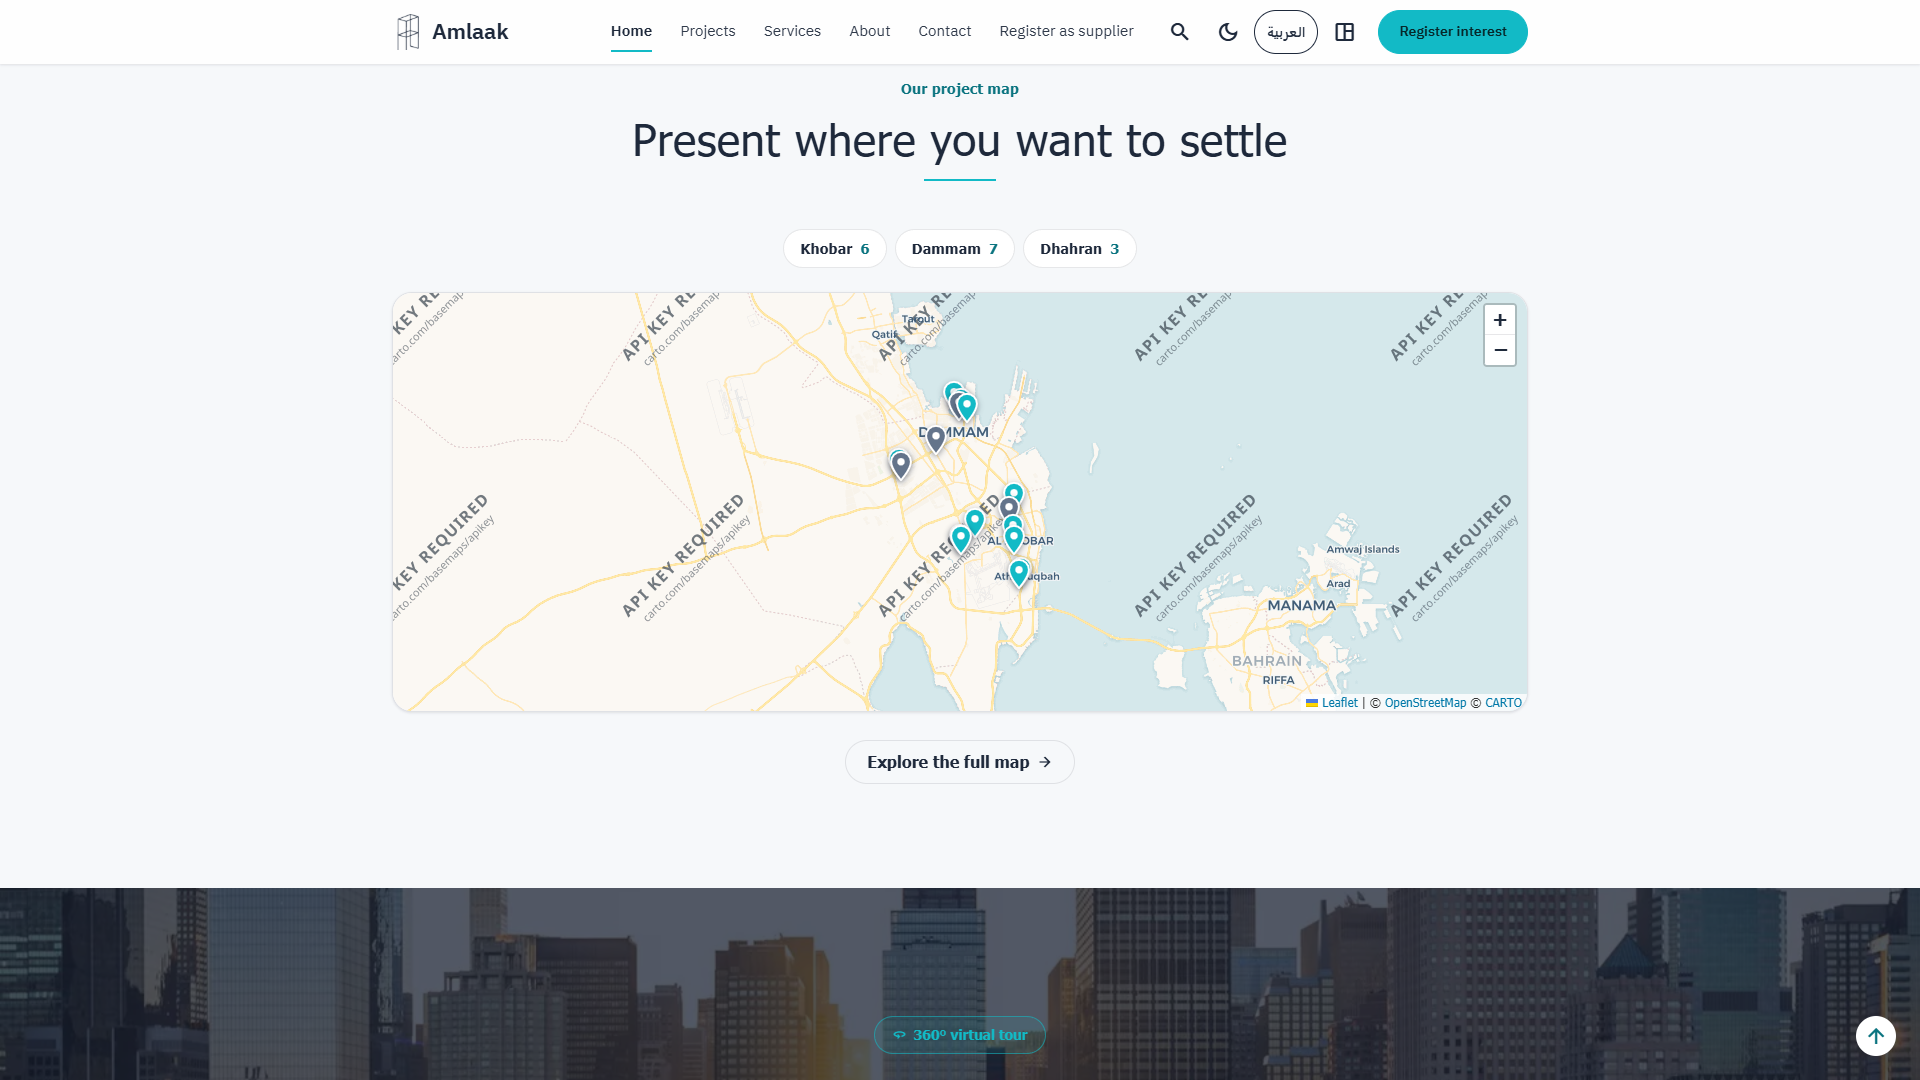The height and width of the screenshot is (1080, 1920).
Task: Select the gray pin north of Al Khobar
Action: tap(1009, 509)
